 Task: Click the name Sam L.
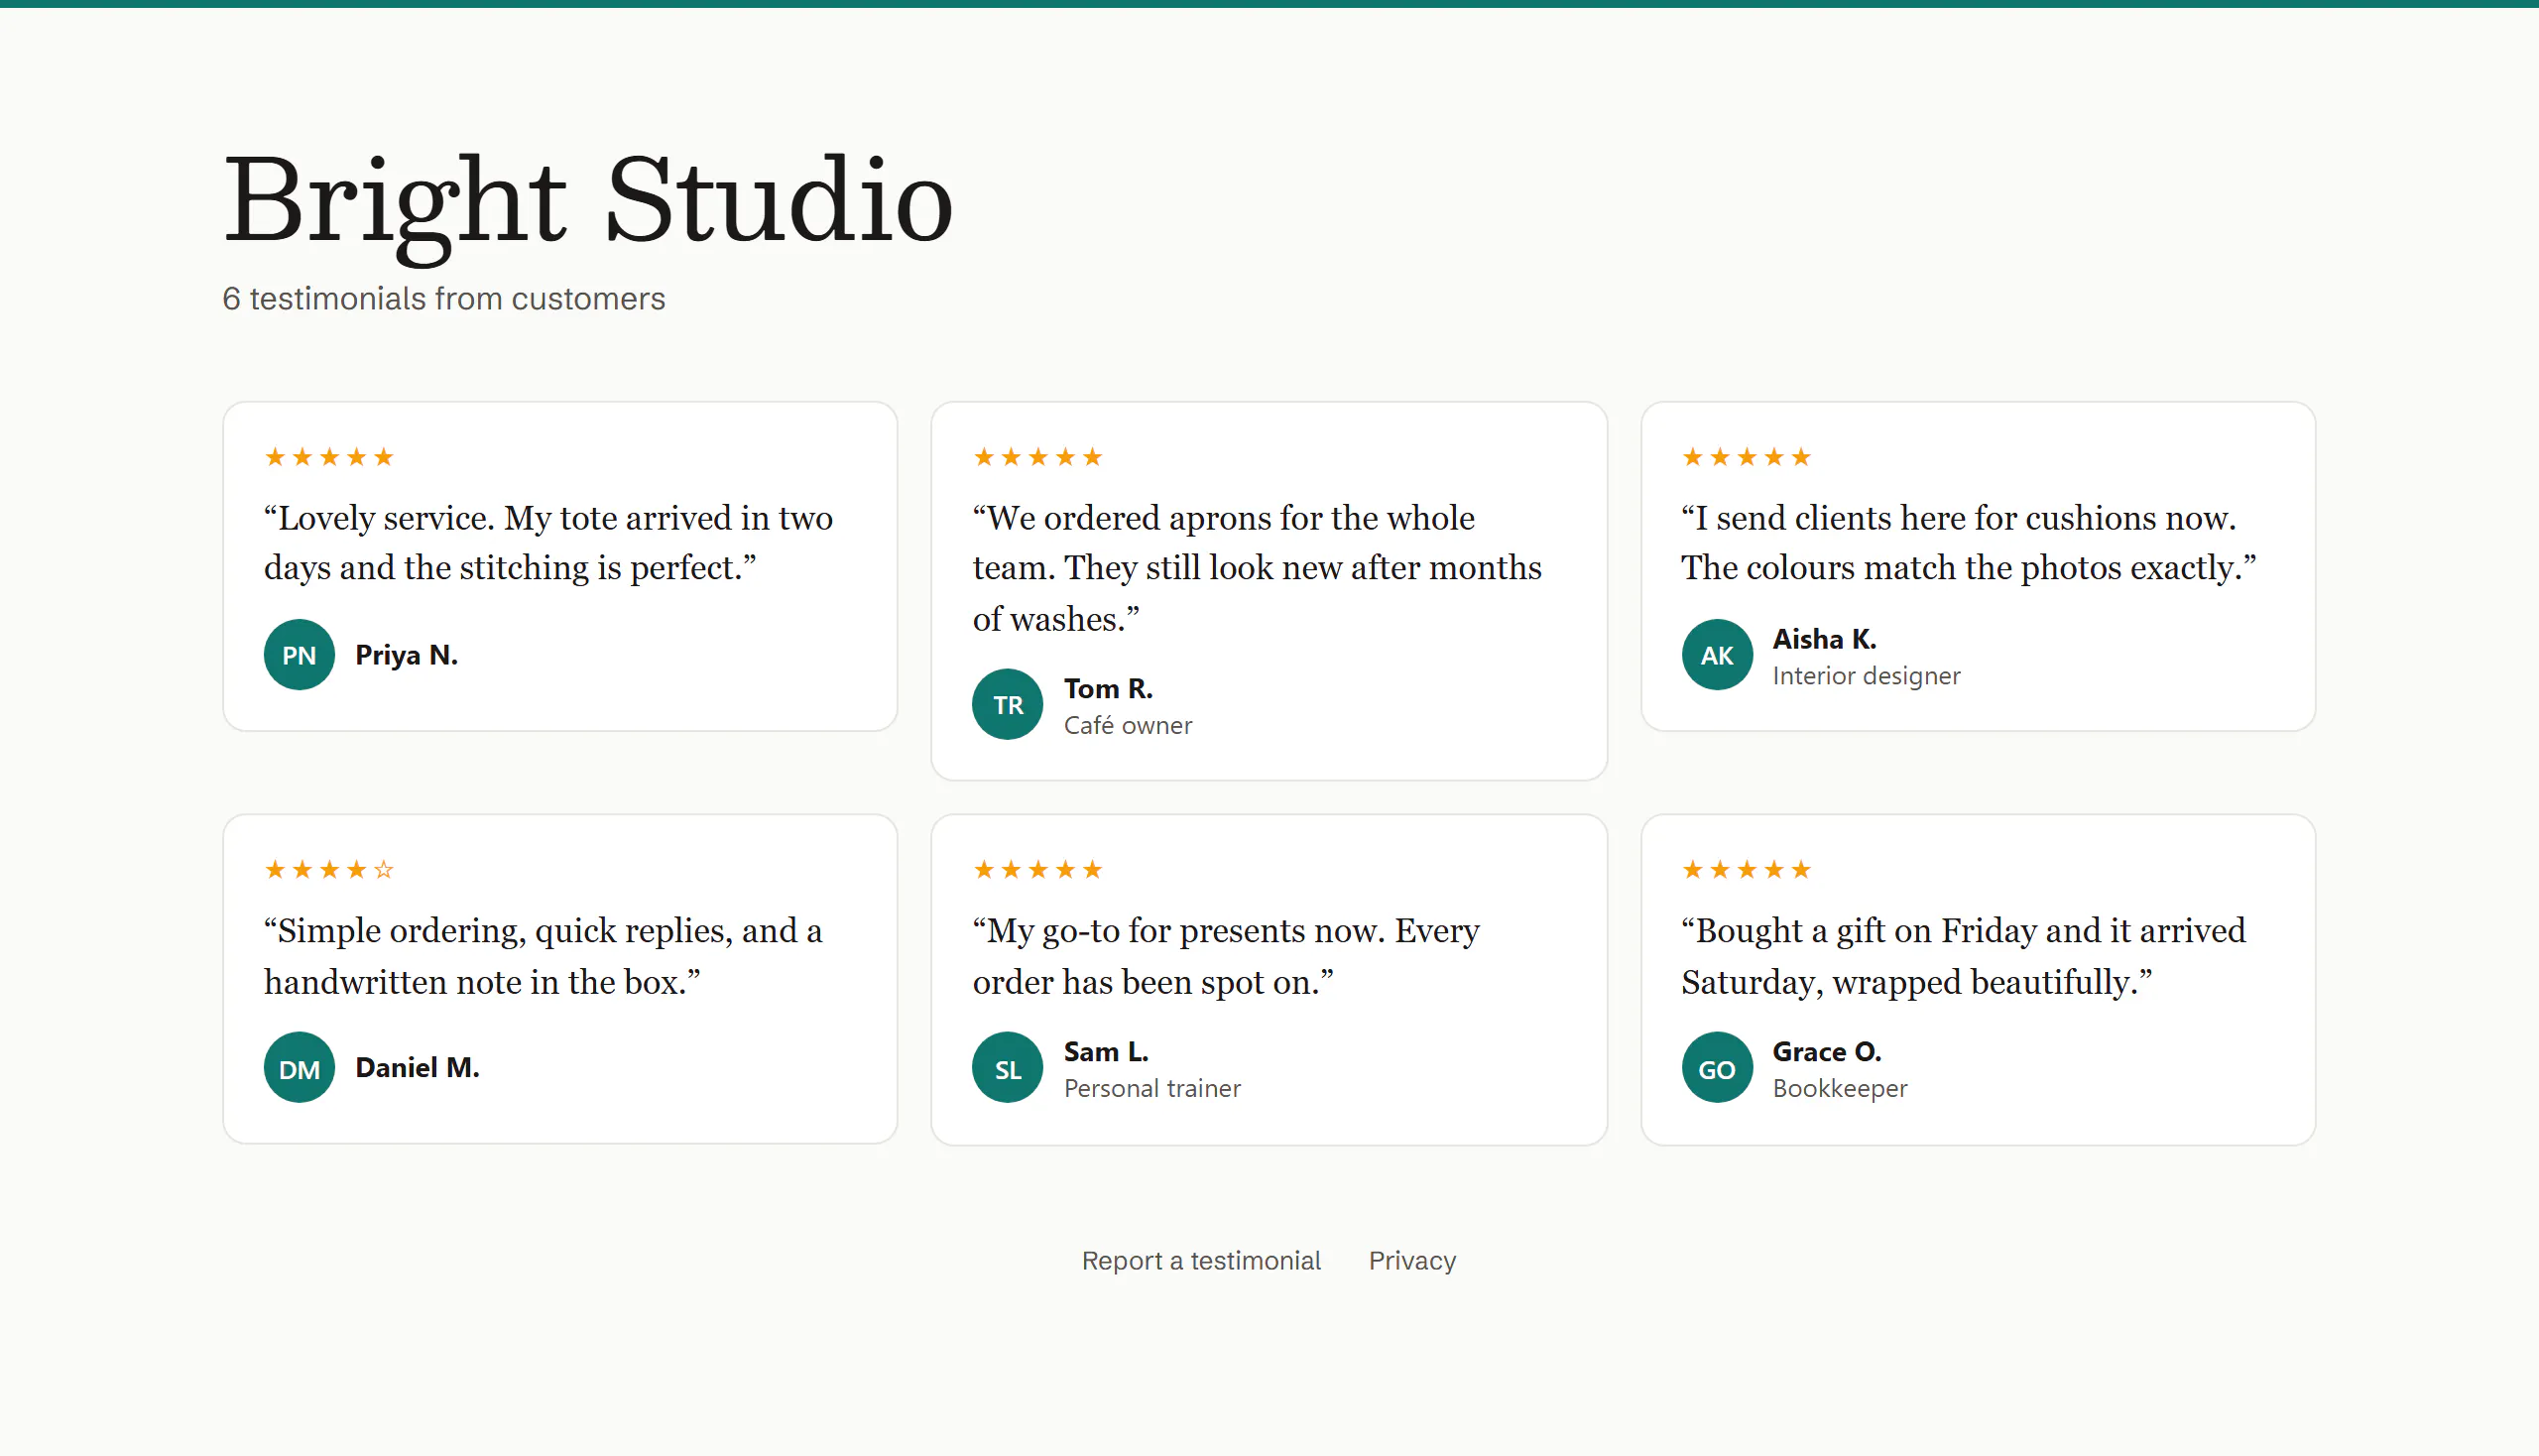point(1106,1051)
